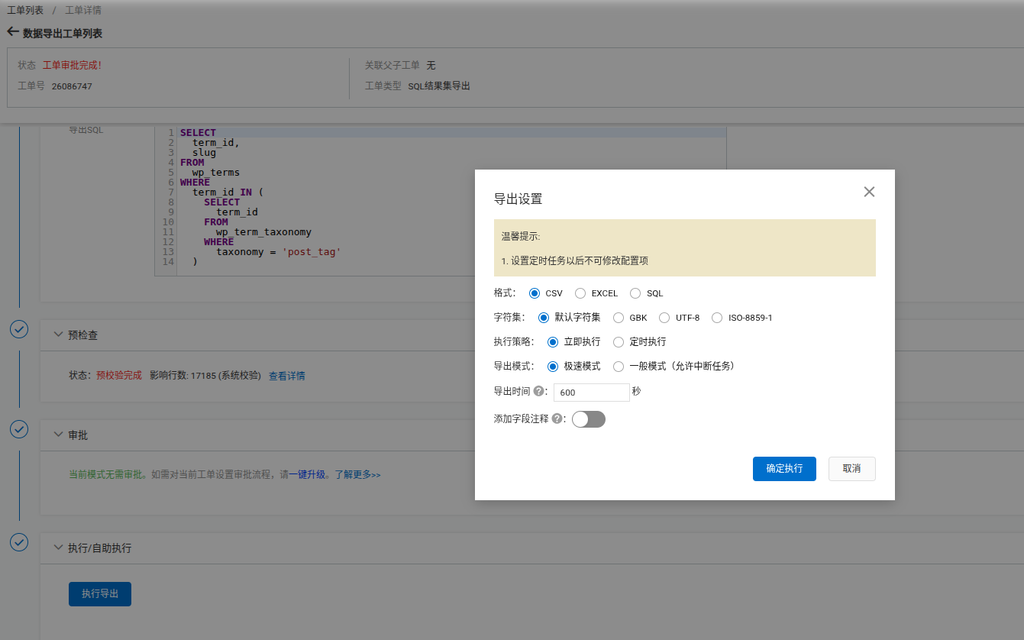Click wp_terms table name in SQL
This screenshot has width=1024, height=640.
tap(216, 172)
